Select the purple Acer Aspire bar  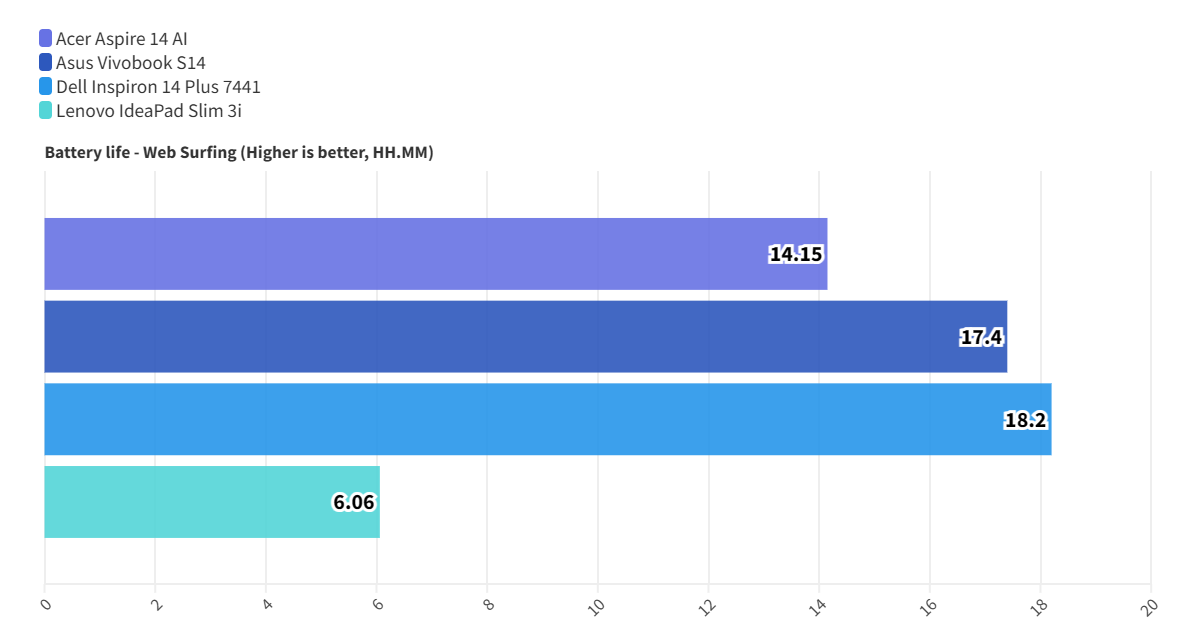coord(400,254)
